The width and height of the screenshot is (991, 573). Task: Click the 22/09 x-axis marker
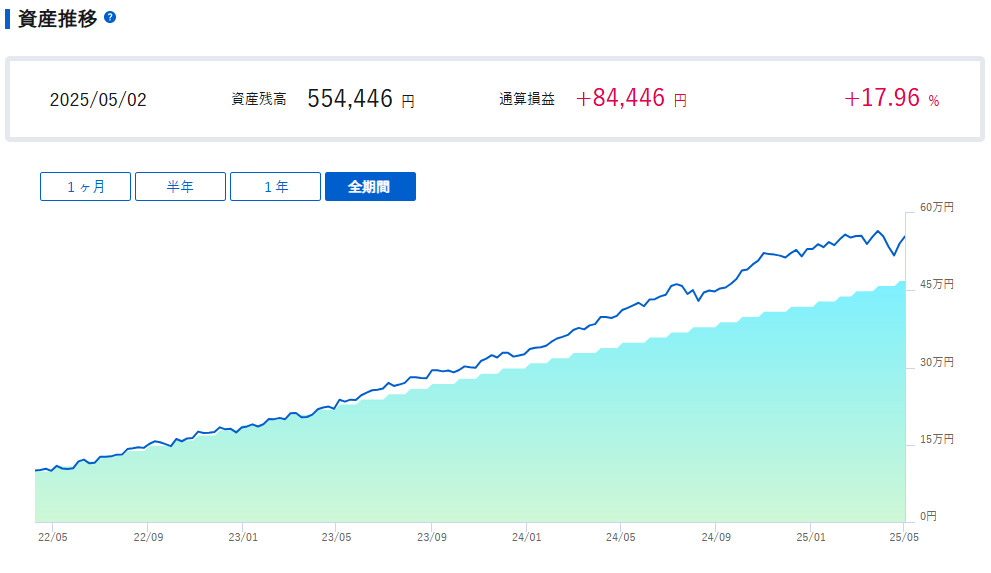[x=148, y=537]
